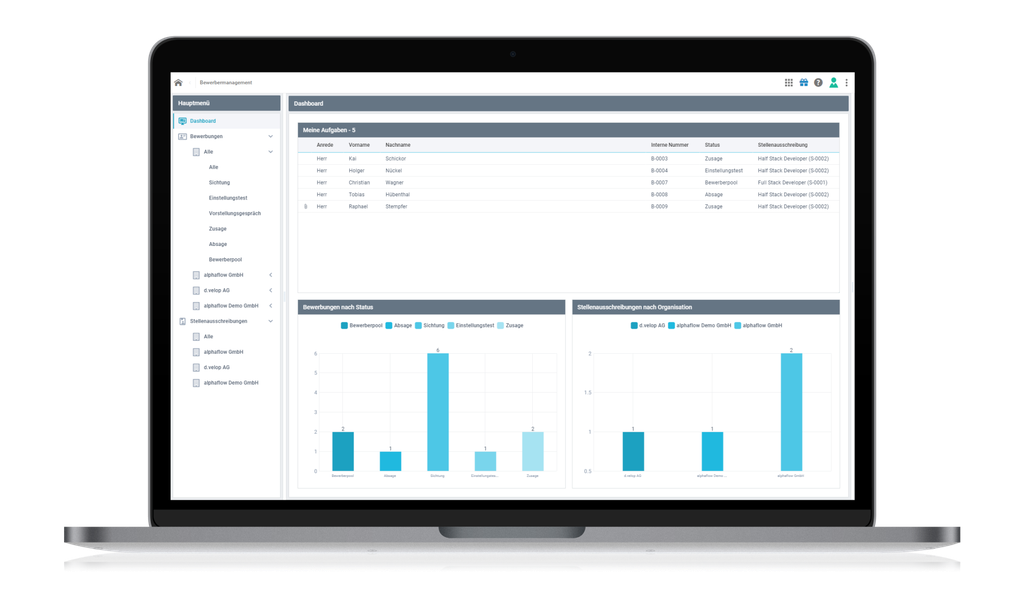Screen dimensions: 1024x589
Task: Open the Absage sidebar entry
Action: (218, 244)
